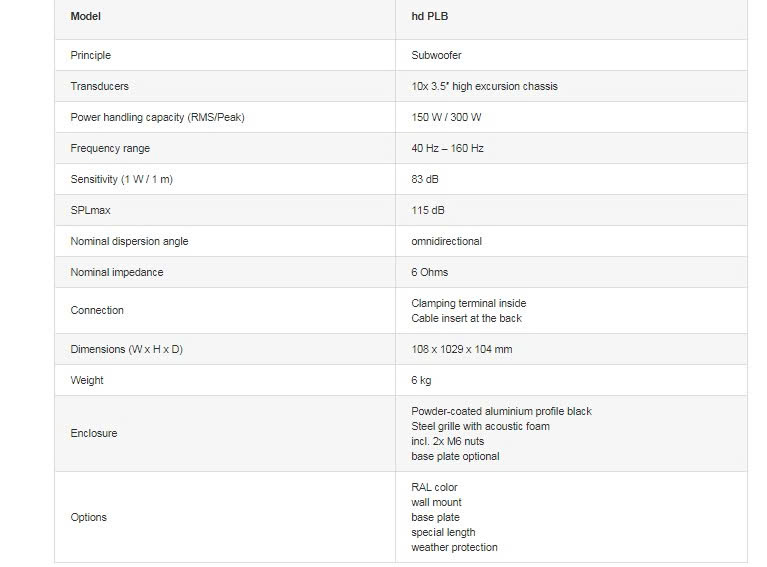Screen dimensions: 767x567
Task: Click the "Options" row label
Action: [88, 517]
